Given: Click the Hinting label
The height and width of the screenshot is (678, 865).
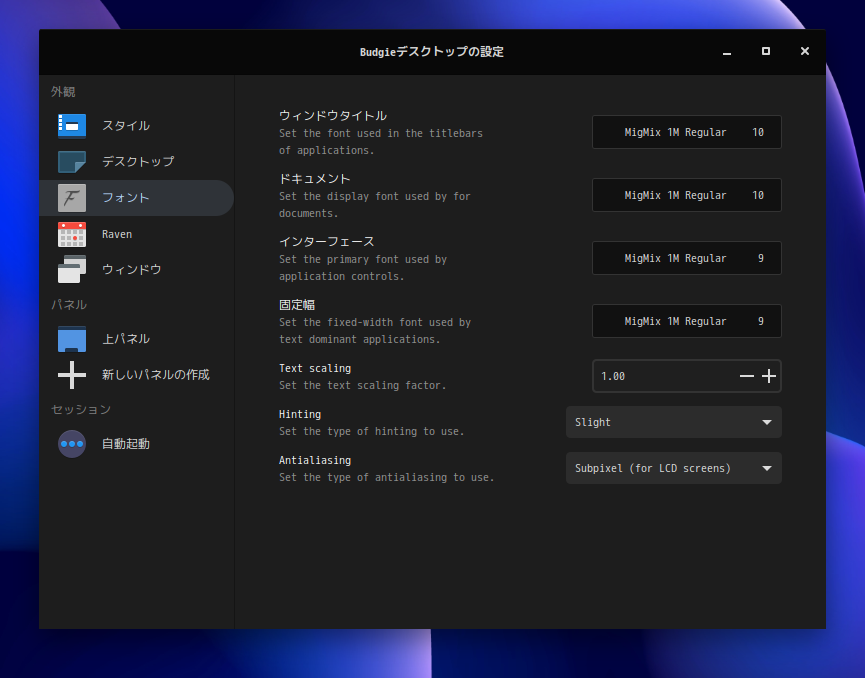Looking at the screenshot, I should tap(300, 414).
